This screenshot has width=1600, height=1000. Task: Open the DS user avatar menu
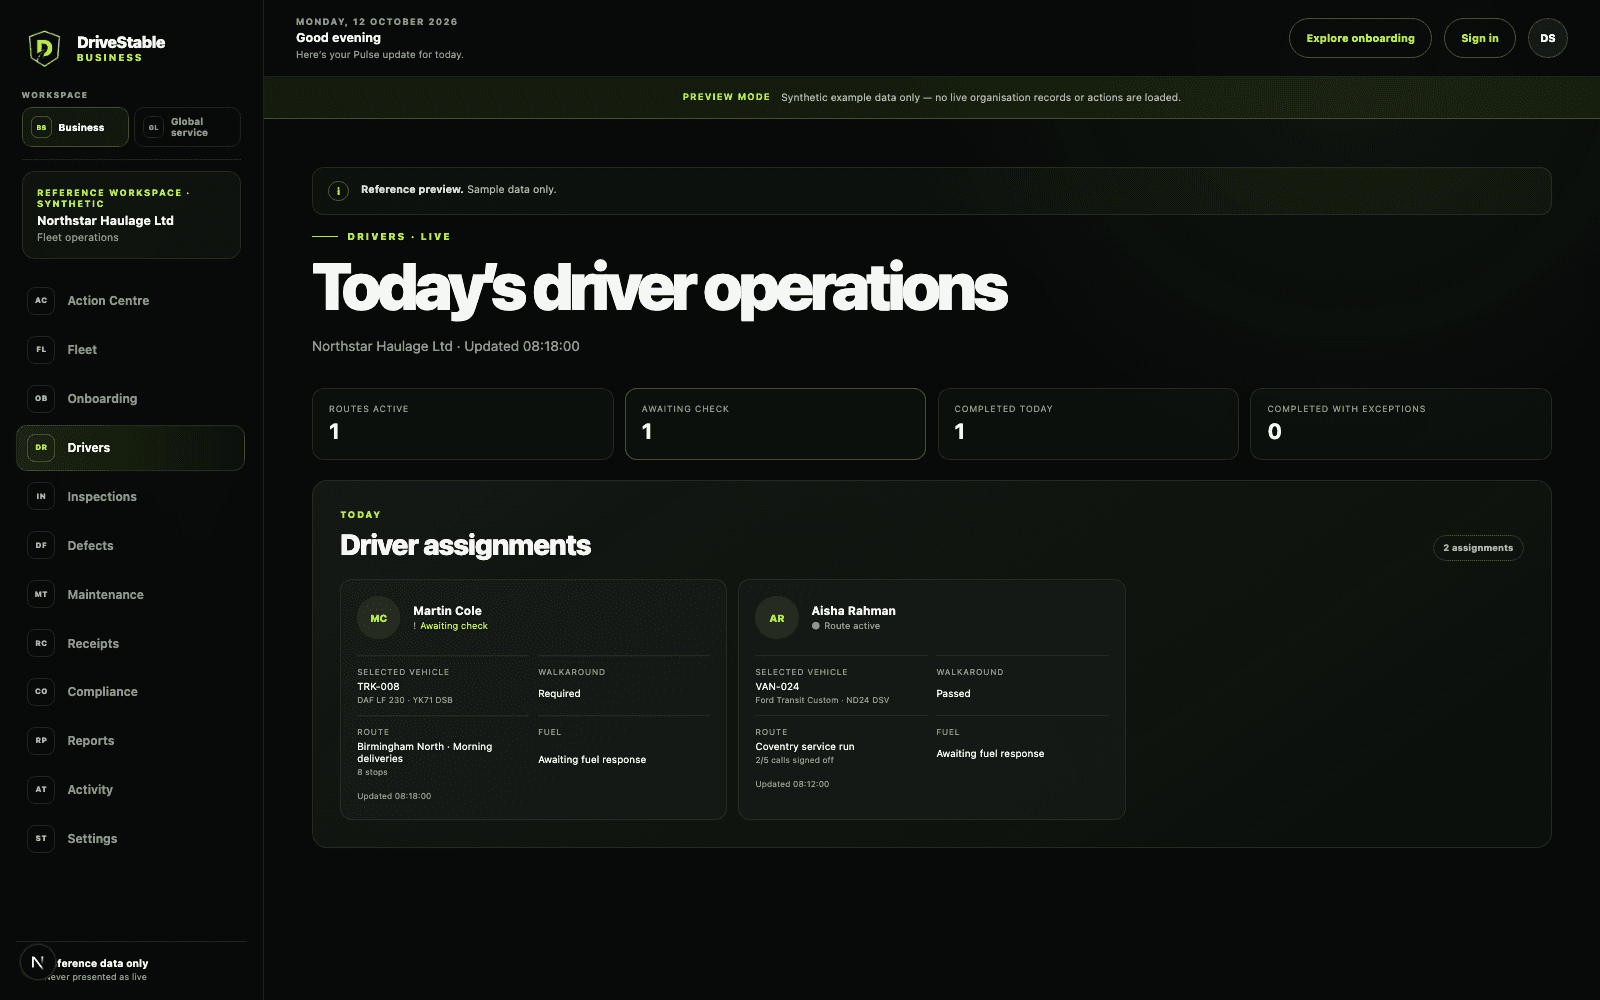point(1547,38)
